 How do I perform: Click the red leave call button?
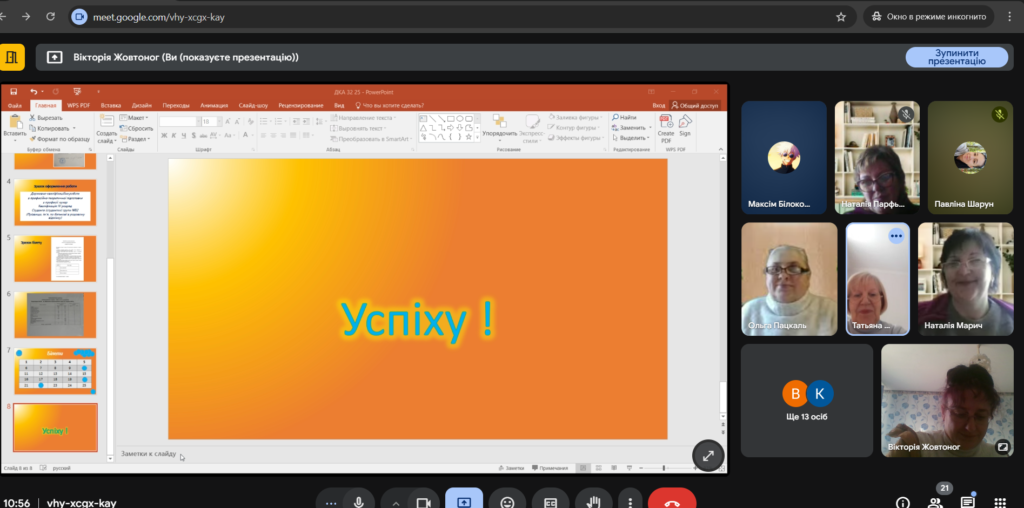[x=672, y=500]
